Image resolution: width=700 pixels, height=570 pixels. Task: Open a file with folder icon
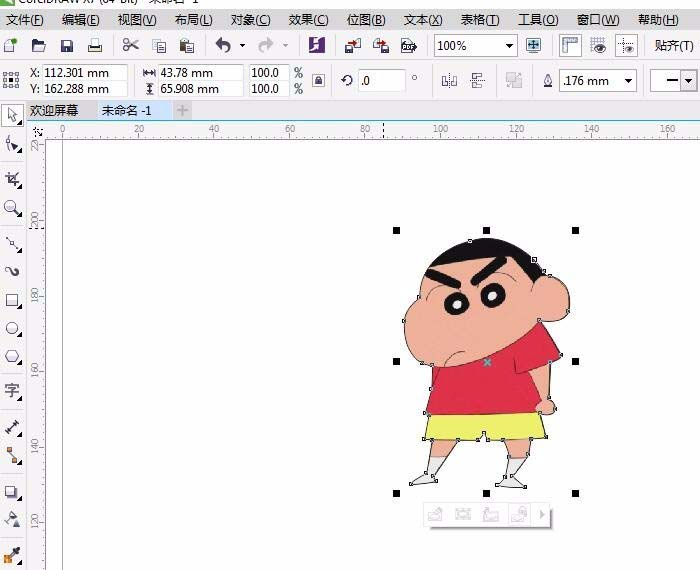coord(38,46)
